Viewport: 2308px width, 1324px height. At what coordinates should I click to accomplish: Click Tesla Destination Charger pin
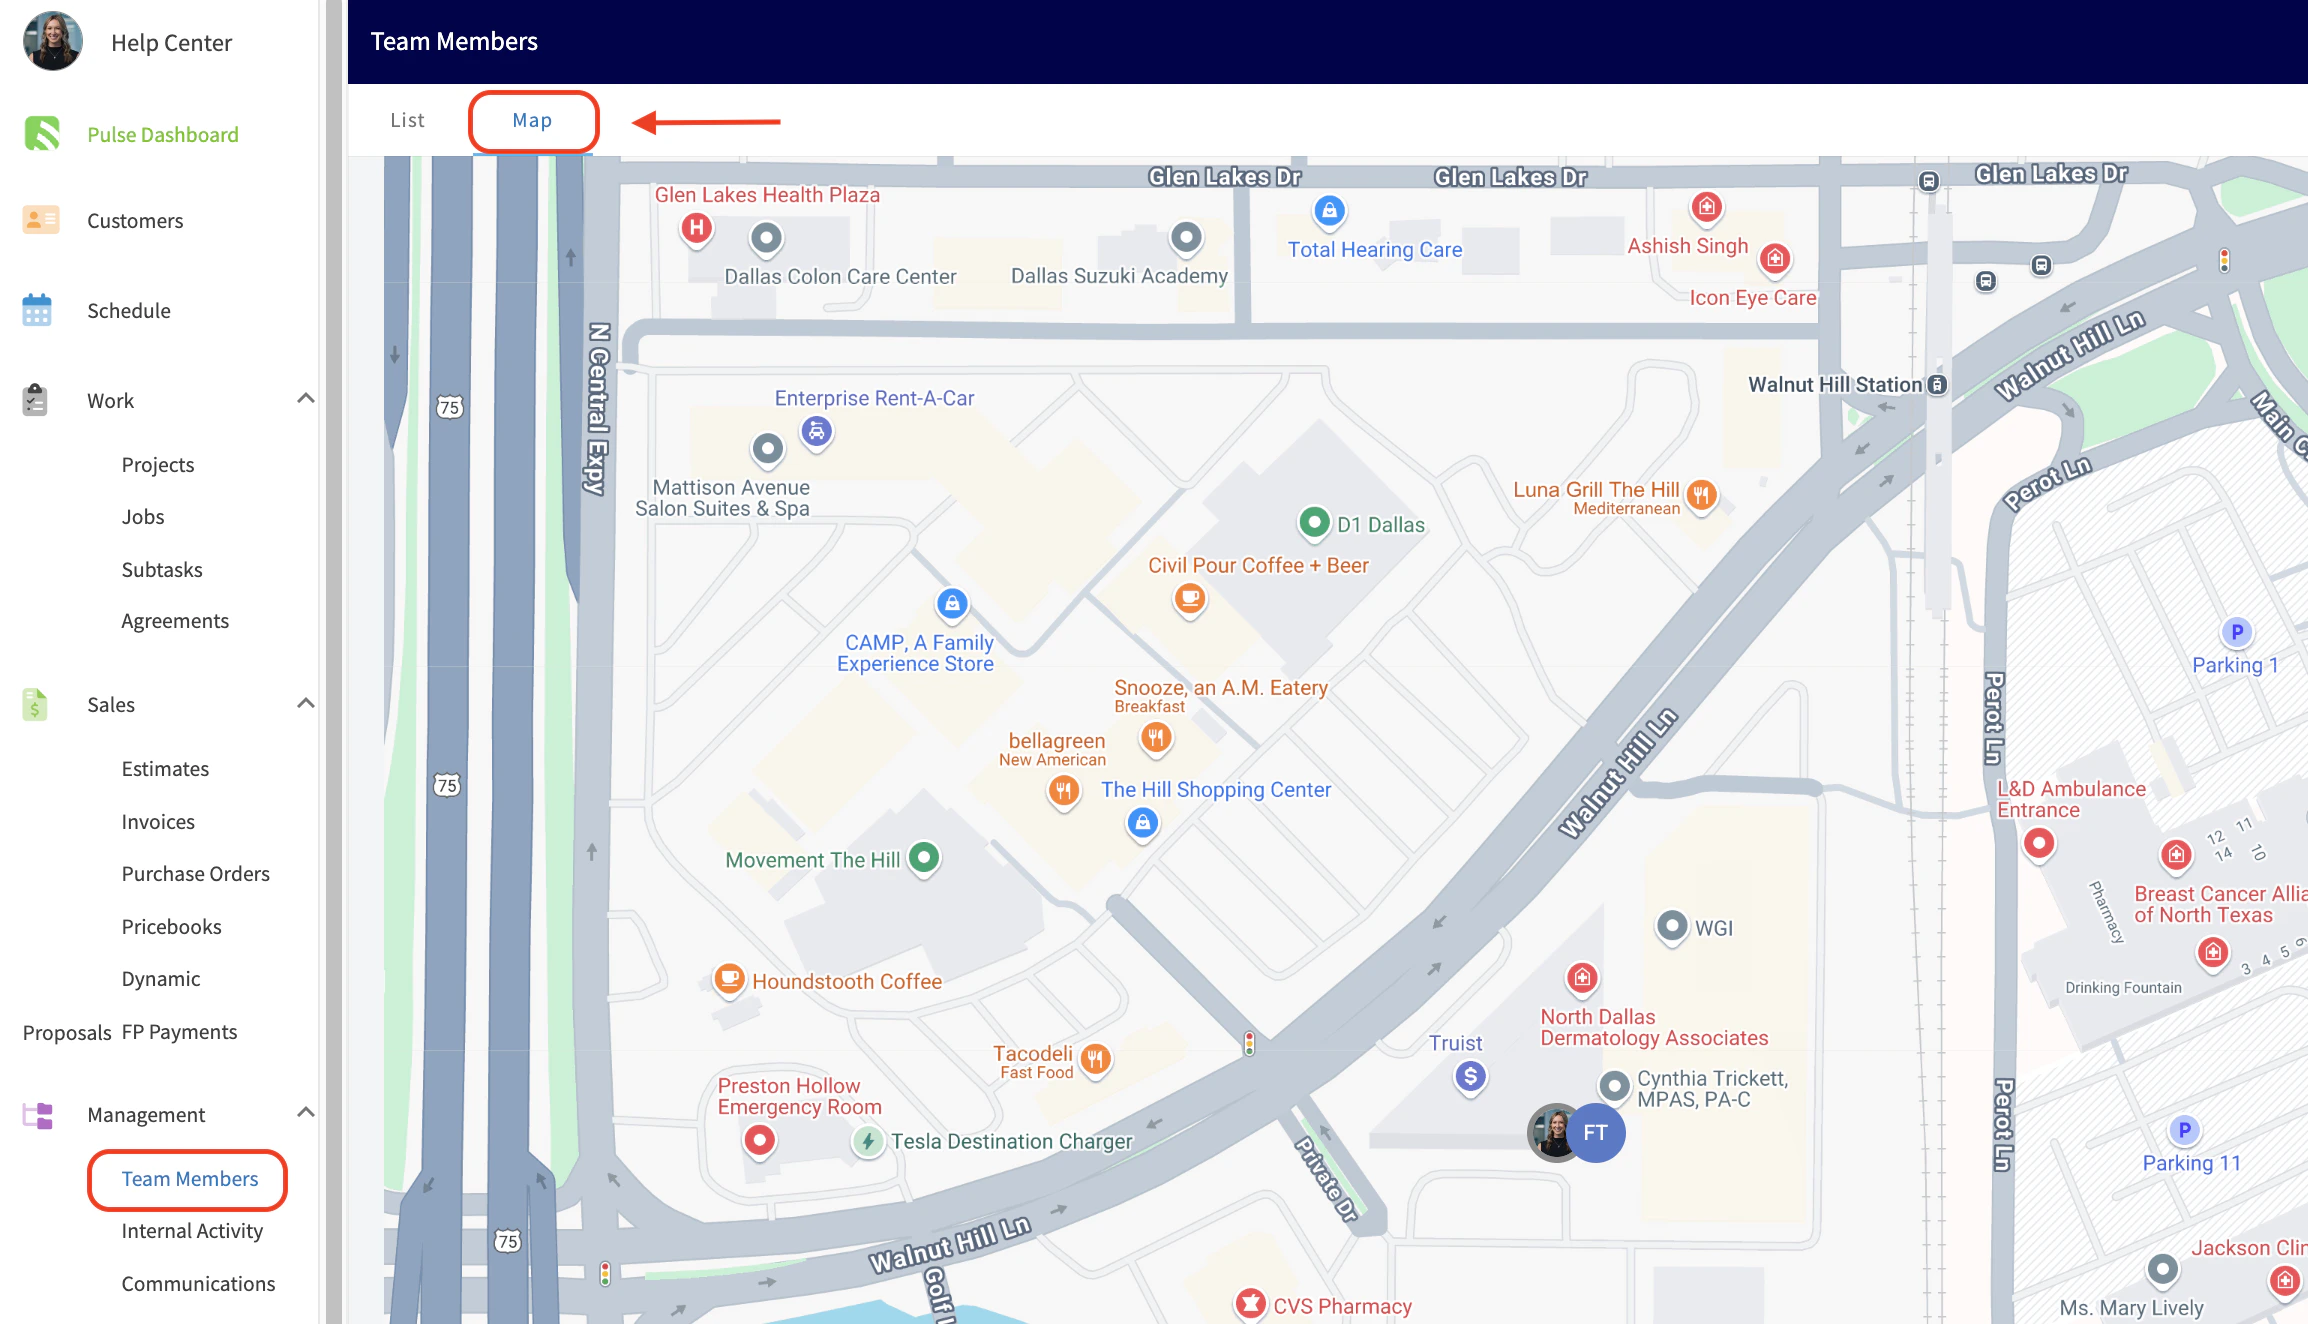click(868, 1142)
